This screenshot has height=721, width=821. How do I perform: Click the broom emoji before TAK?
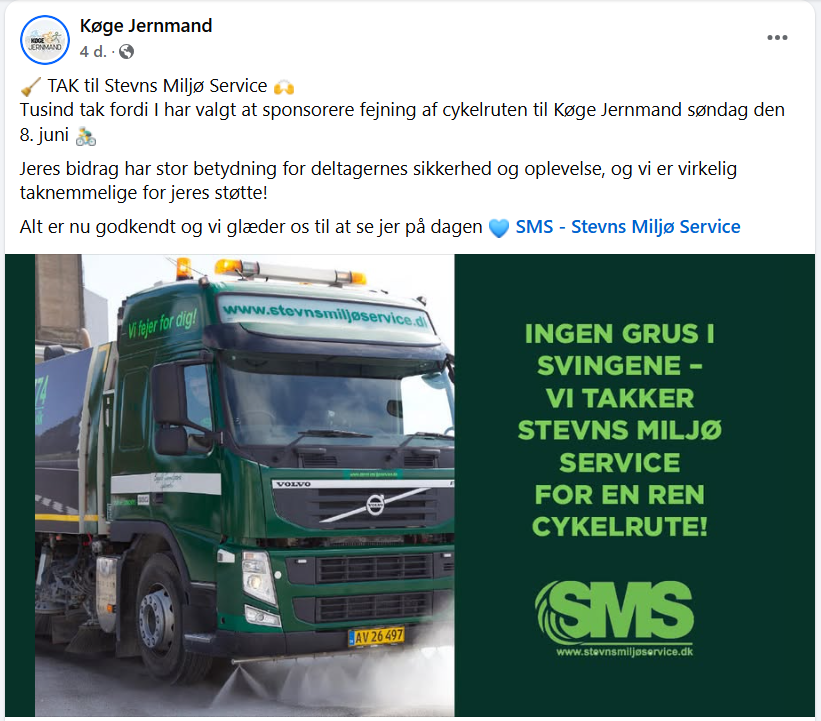coord(30,86)
